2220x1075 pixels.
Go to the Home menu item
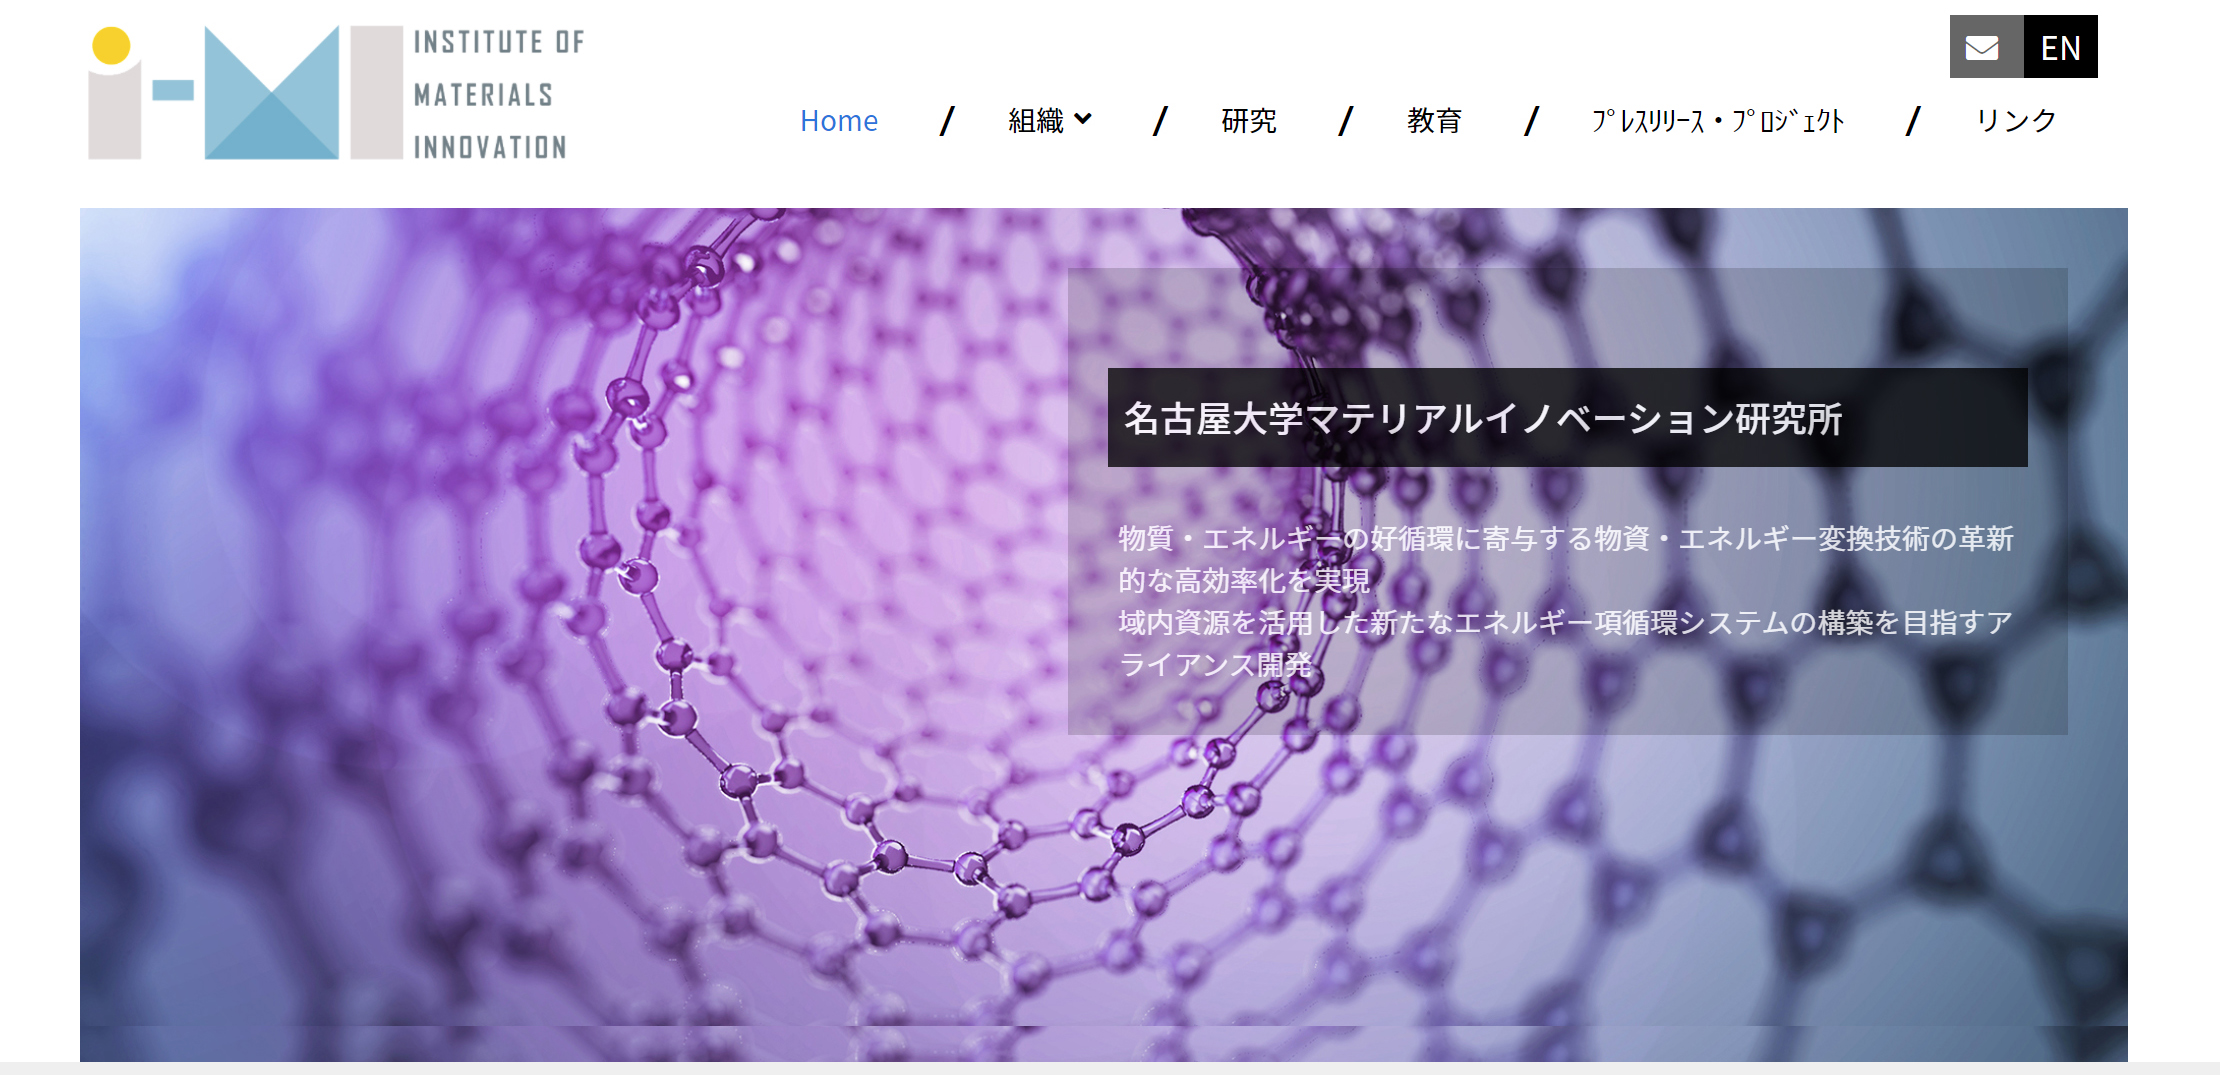coord(838,121)
